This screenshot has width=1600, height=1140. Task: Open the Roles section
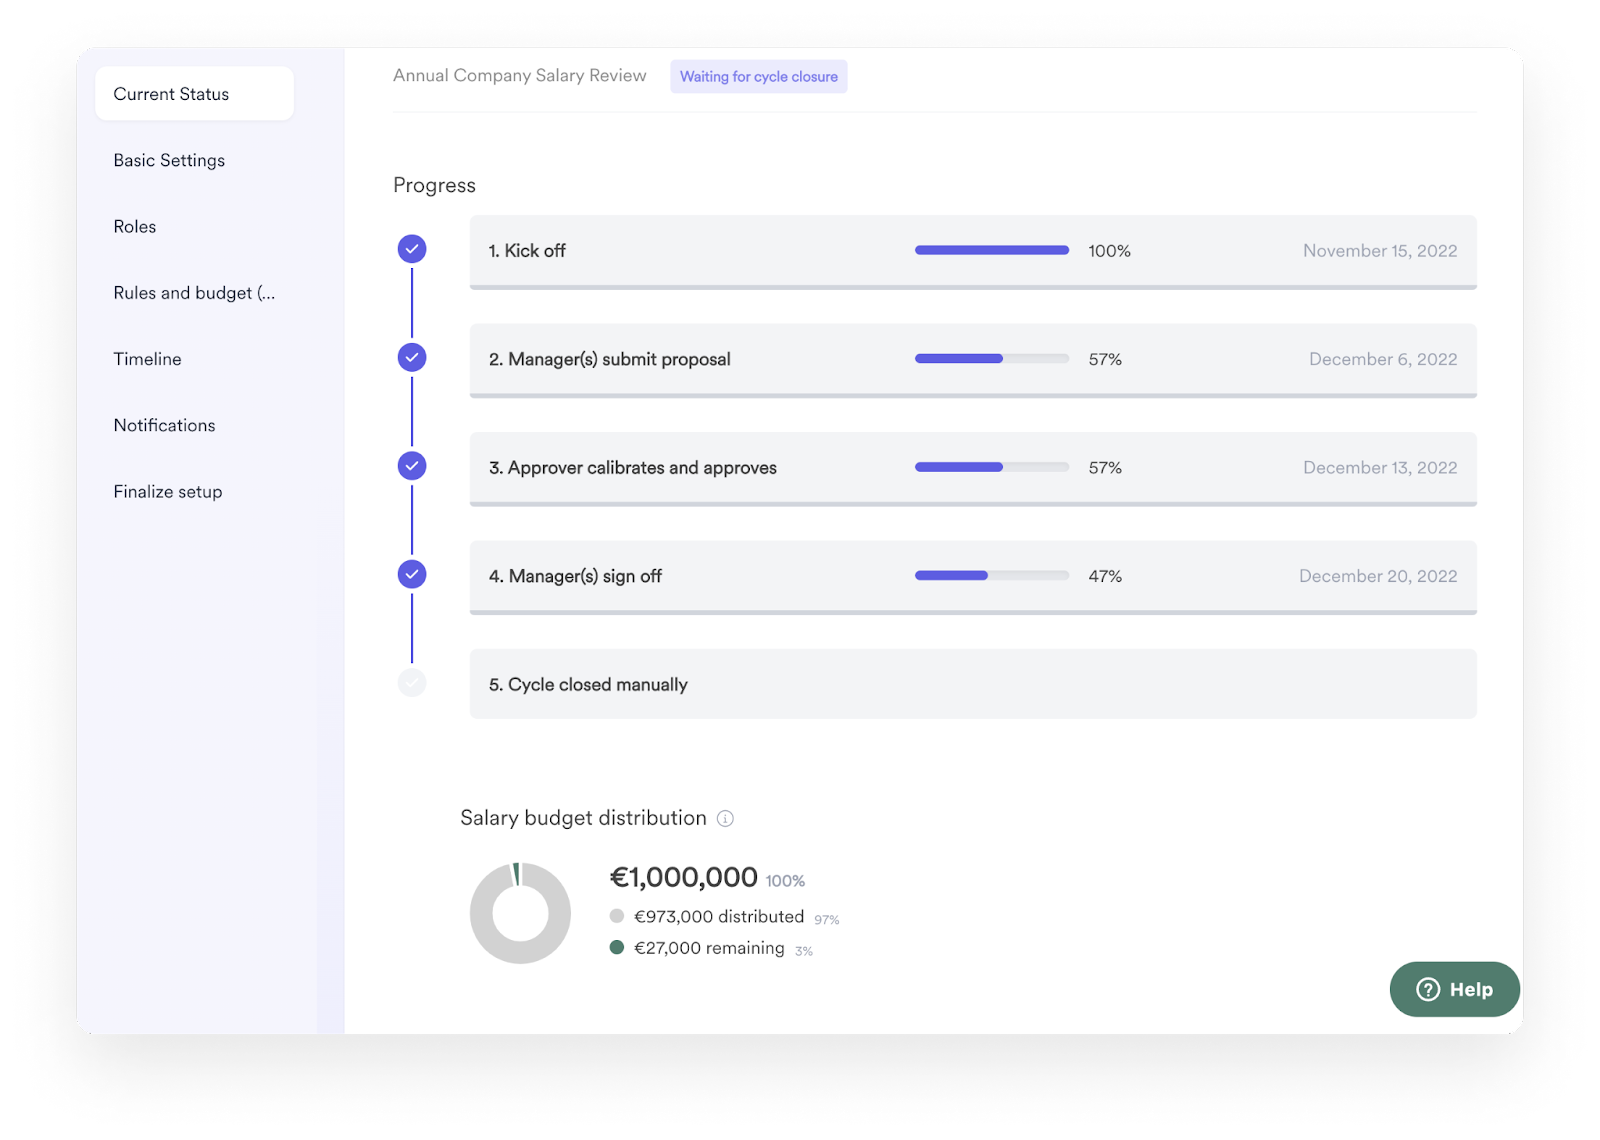(135, 226)
